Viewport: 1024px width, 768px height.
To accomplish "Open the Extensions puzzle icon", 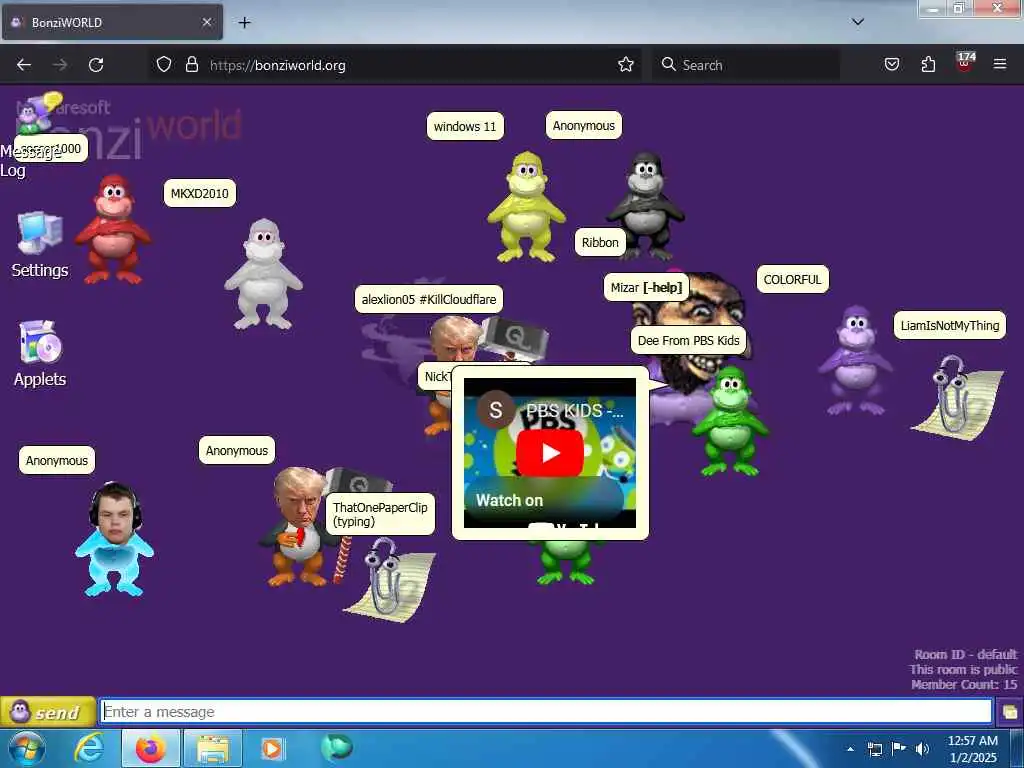I will coord(928,64).
